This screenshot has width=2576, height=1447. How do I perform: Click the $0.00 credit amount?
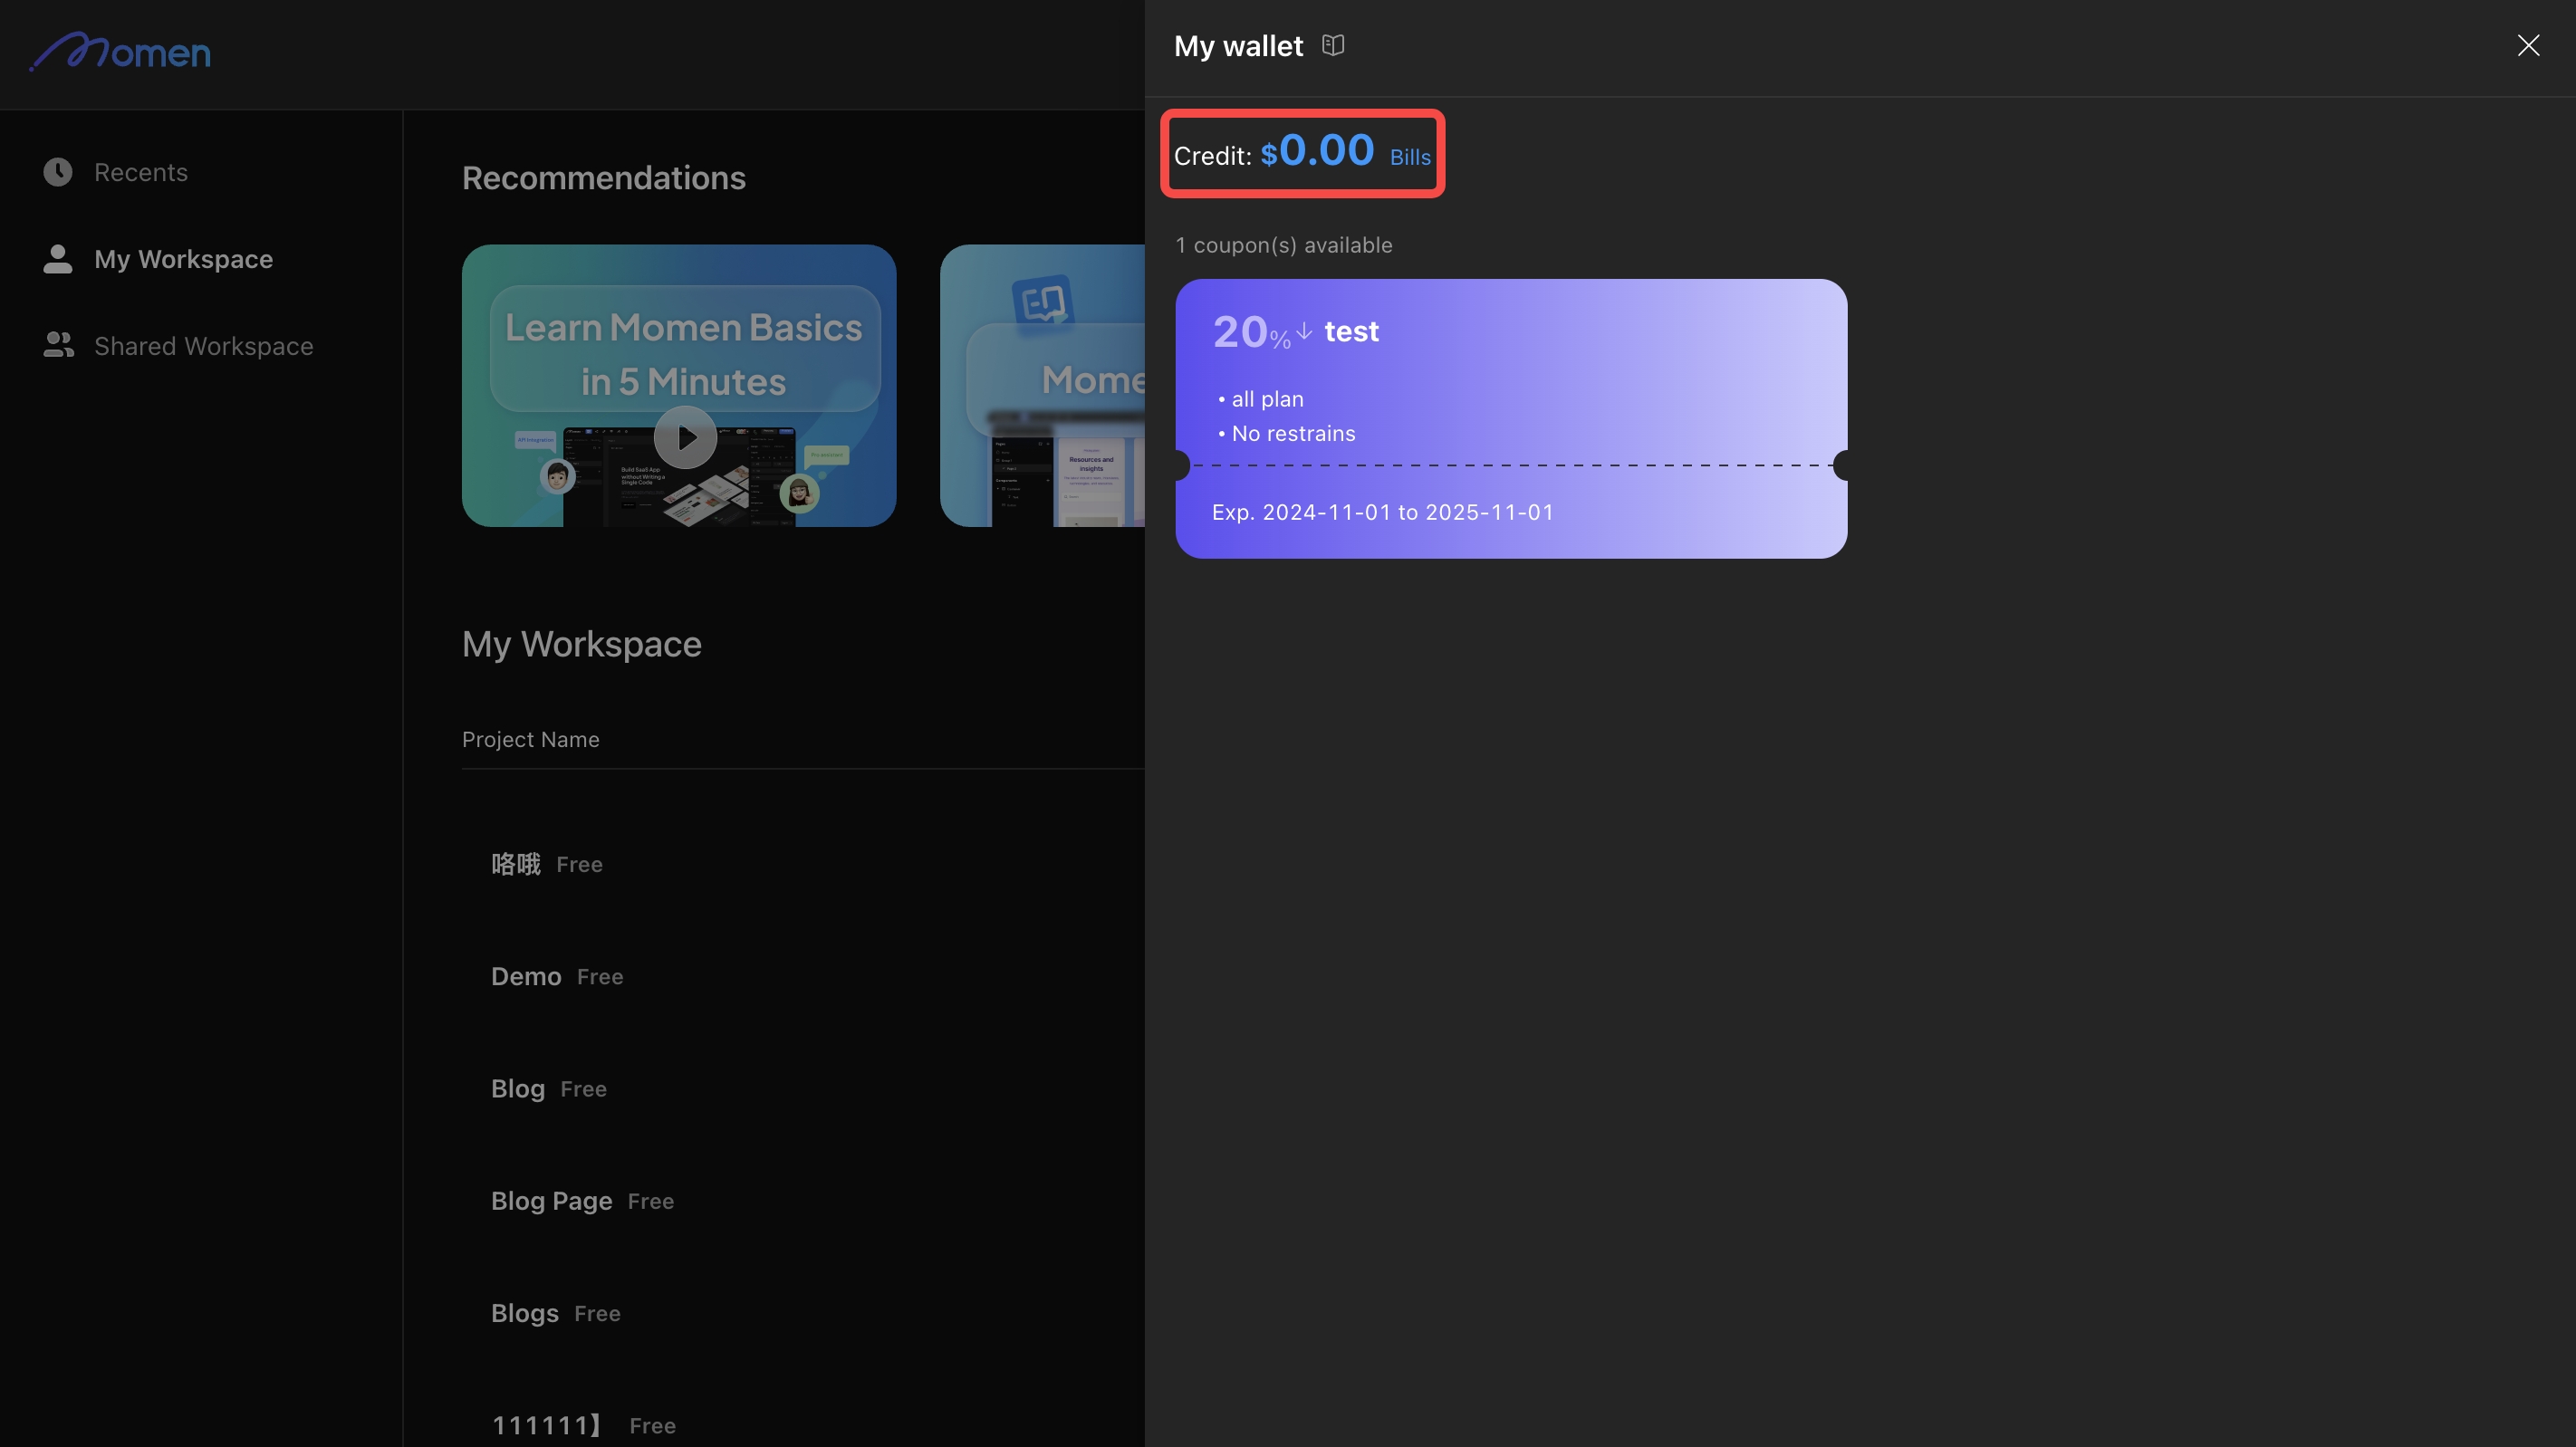tap(1317, 151)
